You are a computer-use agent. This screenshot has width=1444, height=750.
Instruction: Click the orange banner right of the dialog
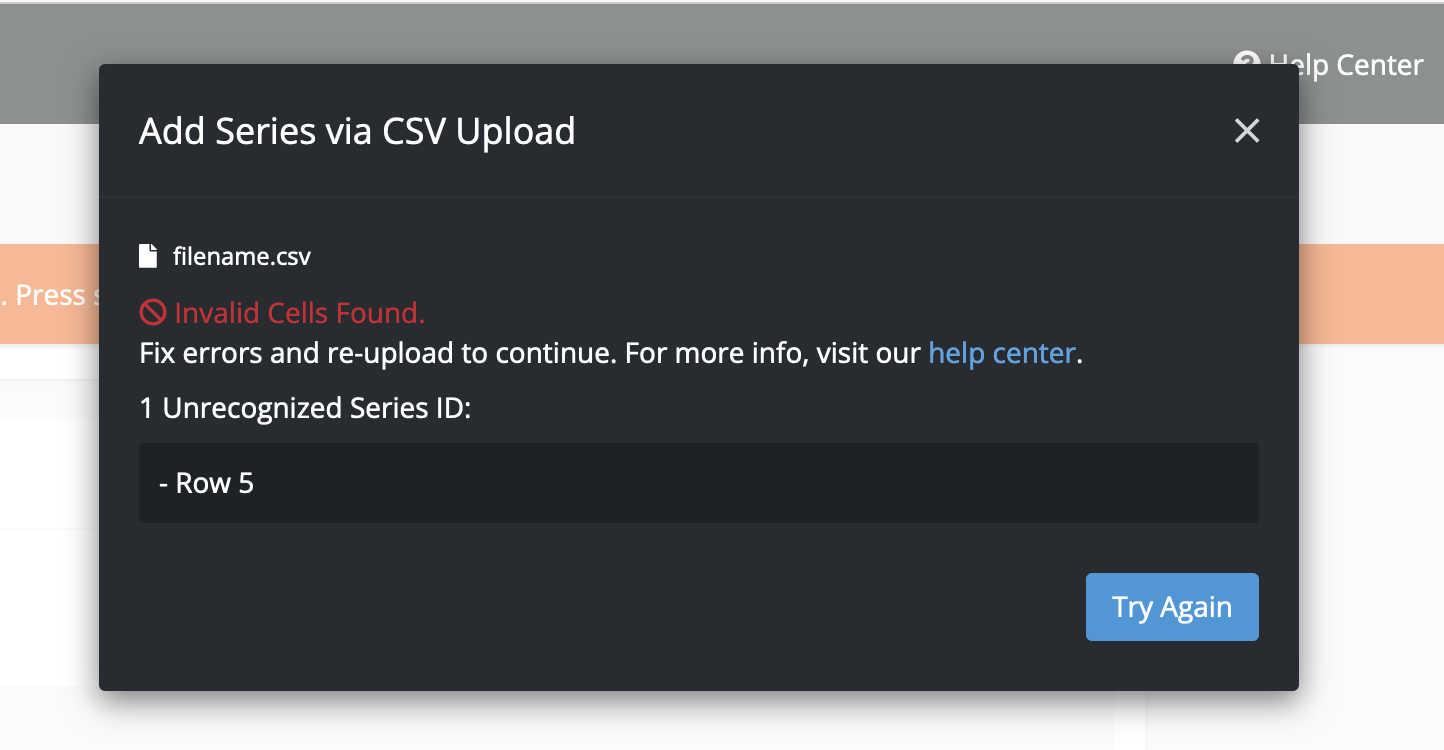(x=1370, y=294)
